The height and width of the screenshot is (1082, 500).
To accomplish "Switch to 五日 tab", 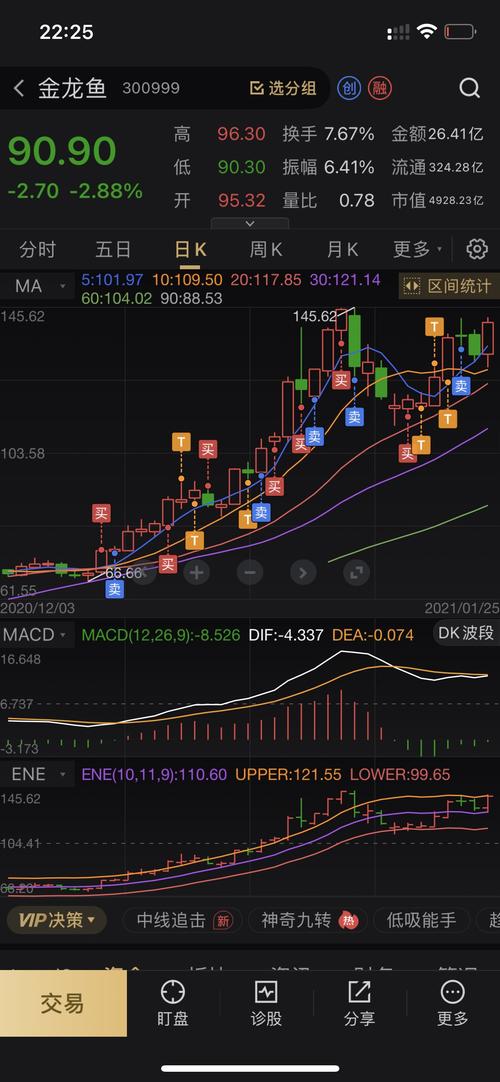I will (x=113, y=249).
